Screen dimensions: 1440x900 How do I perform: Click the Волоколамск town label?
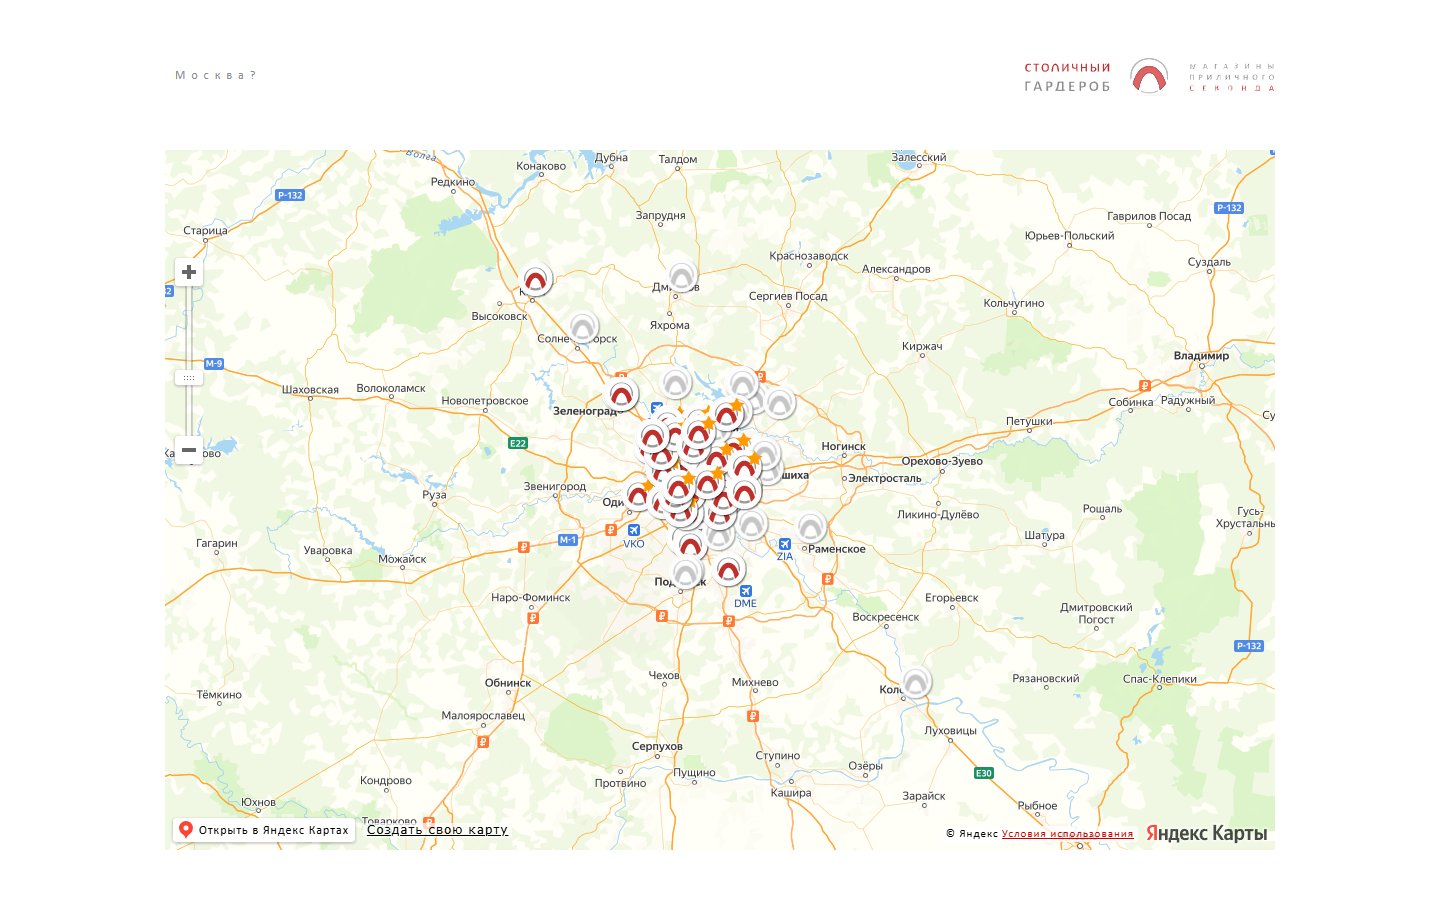[x=391, y=388]
